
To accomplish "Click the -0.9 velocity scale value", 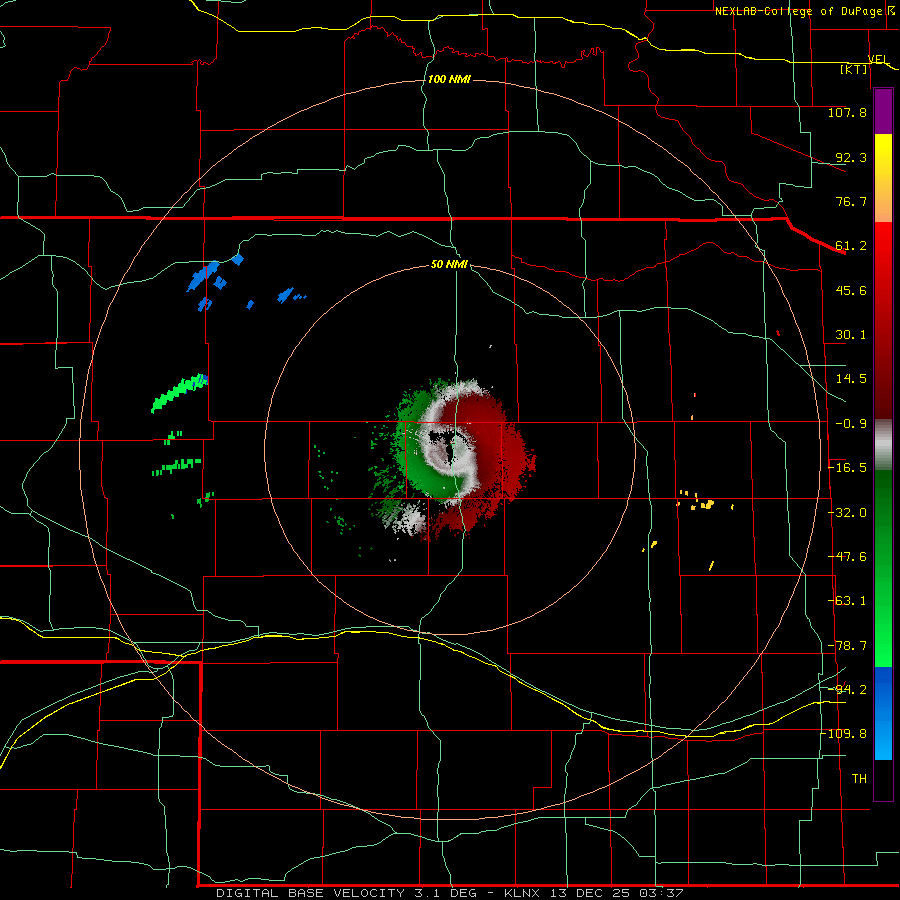I will click(851, 424).
